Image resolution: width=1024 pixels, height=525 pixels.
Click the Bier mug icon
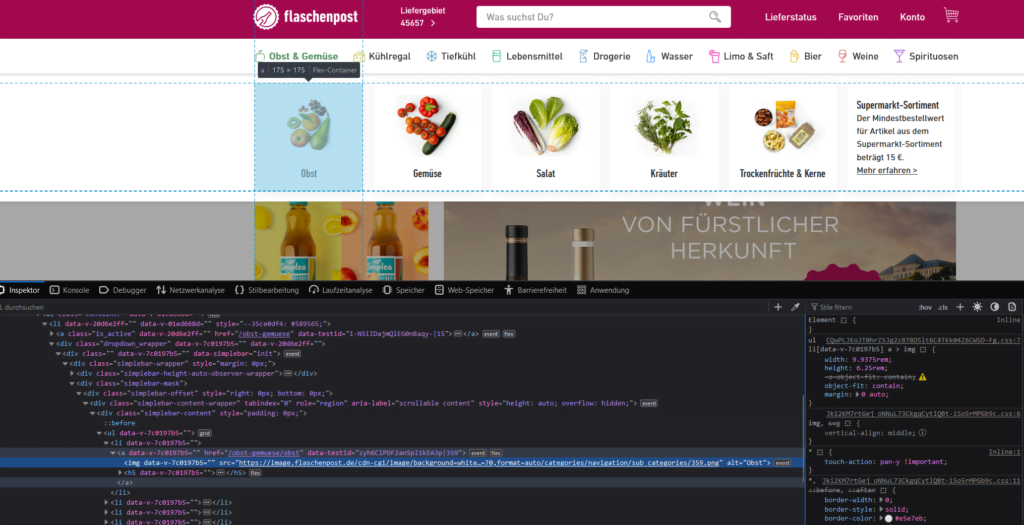[x=794, y=56]
